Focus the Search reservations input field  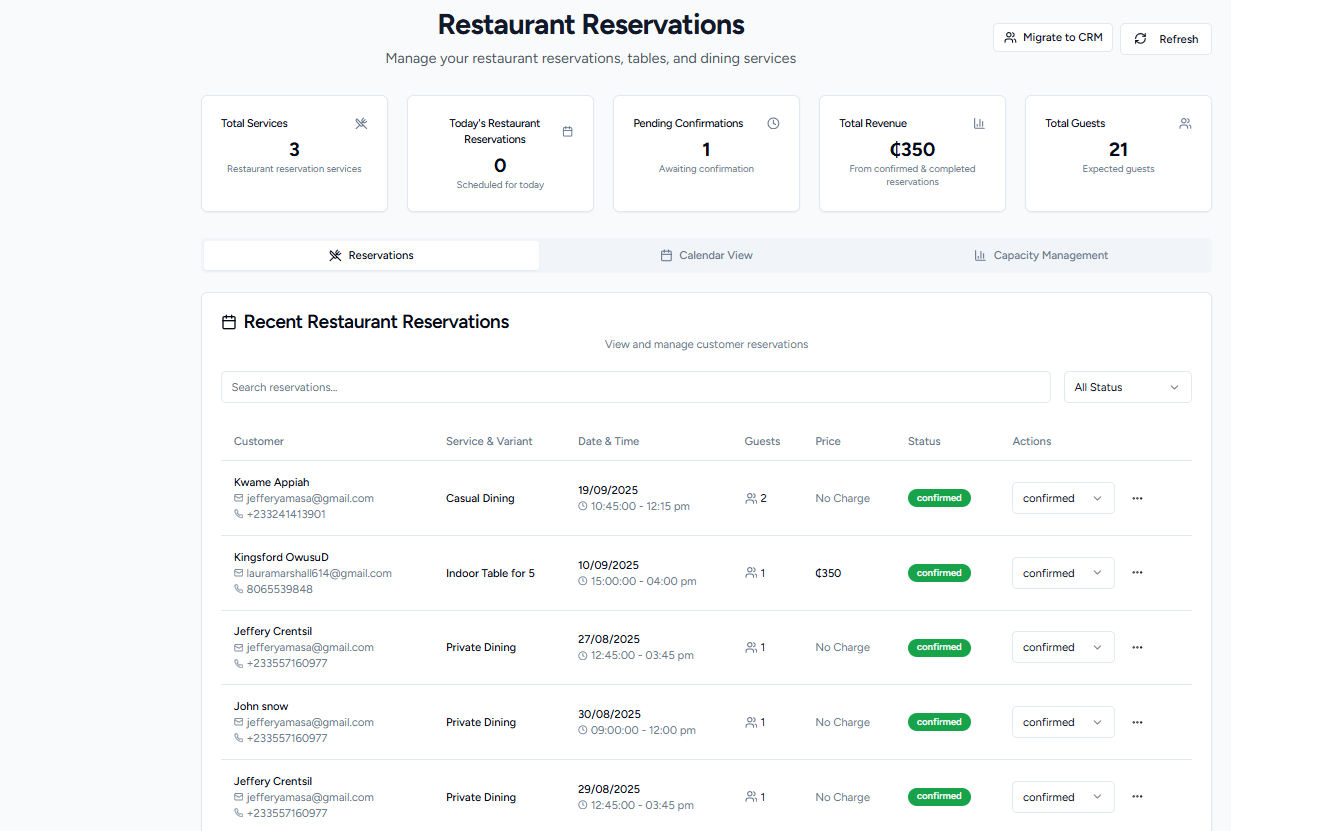(x=635, y=387)
